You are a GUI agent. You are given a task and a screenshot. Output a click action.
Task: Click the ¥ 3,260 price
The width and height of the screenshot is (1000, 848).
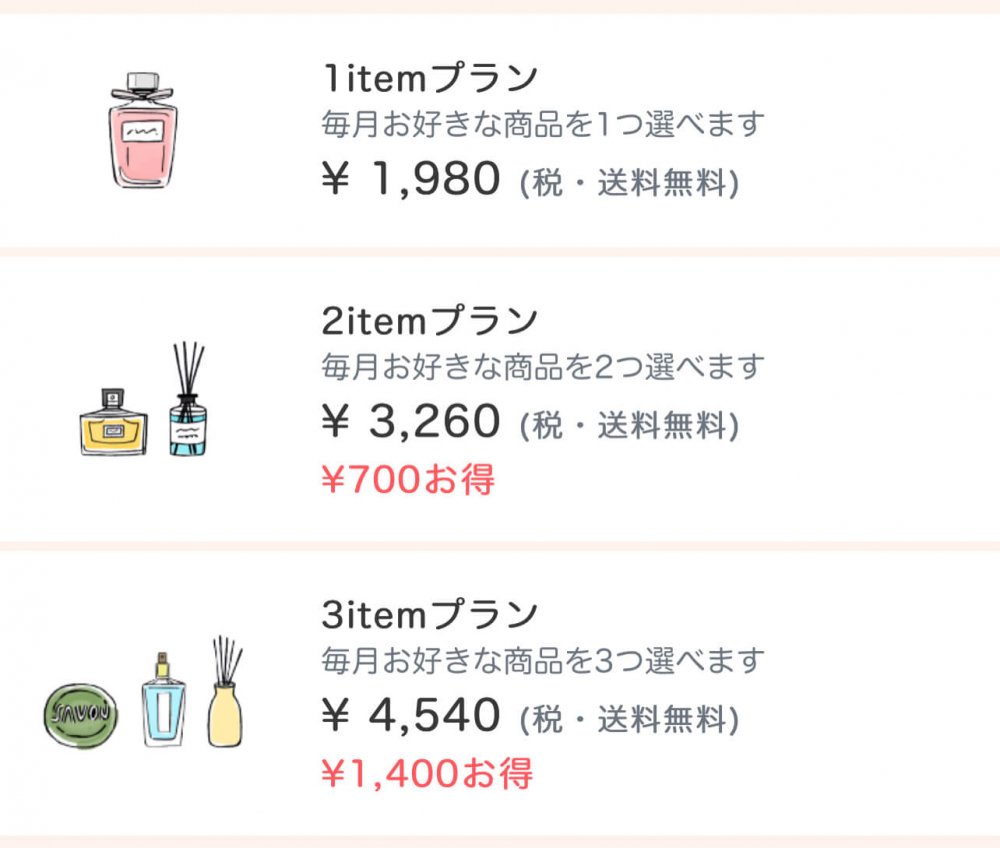(x=411, y=423)
